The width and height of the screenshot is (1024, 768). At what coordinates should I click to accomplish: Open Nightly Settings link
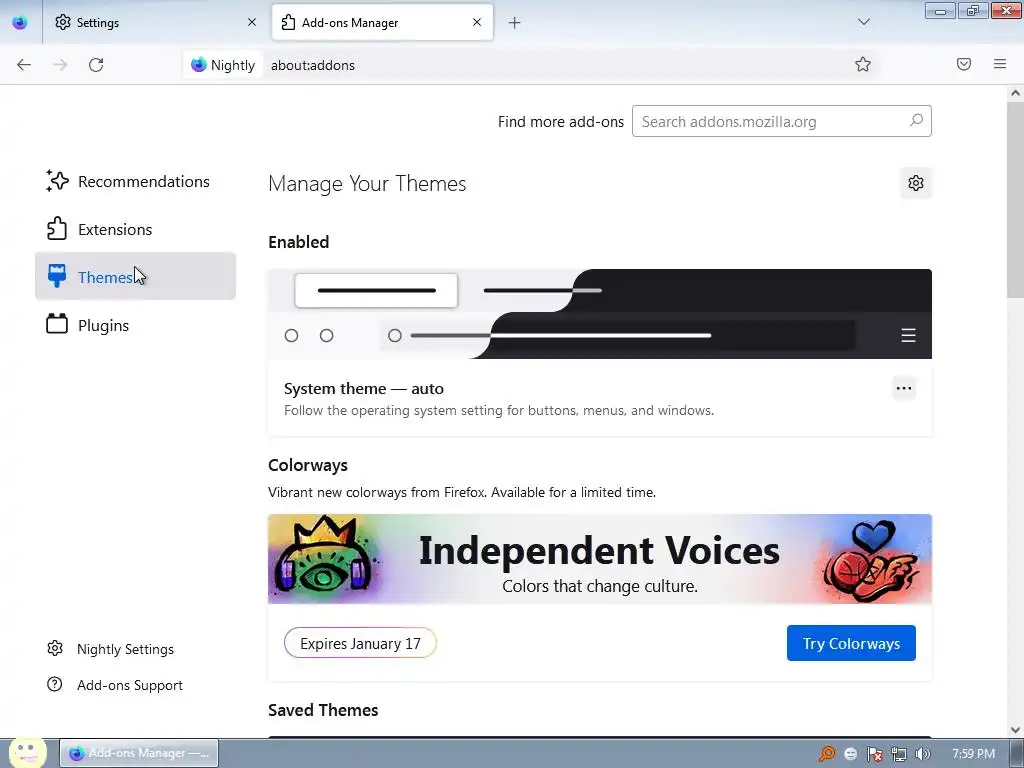coord(110,649)
